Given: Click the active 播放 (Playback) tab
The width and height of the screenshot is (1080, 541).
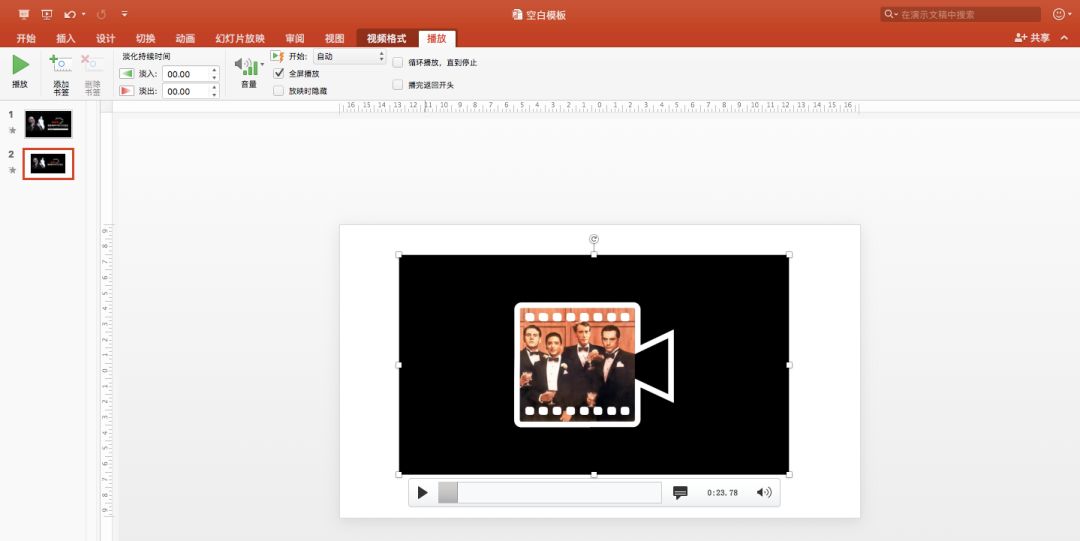Looking at the screenshot, I should click(437, 39).
